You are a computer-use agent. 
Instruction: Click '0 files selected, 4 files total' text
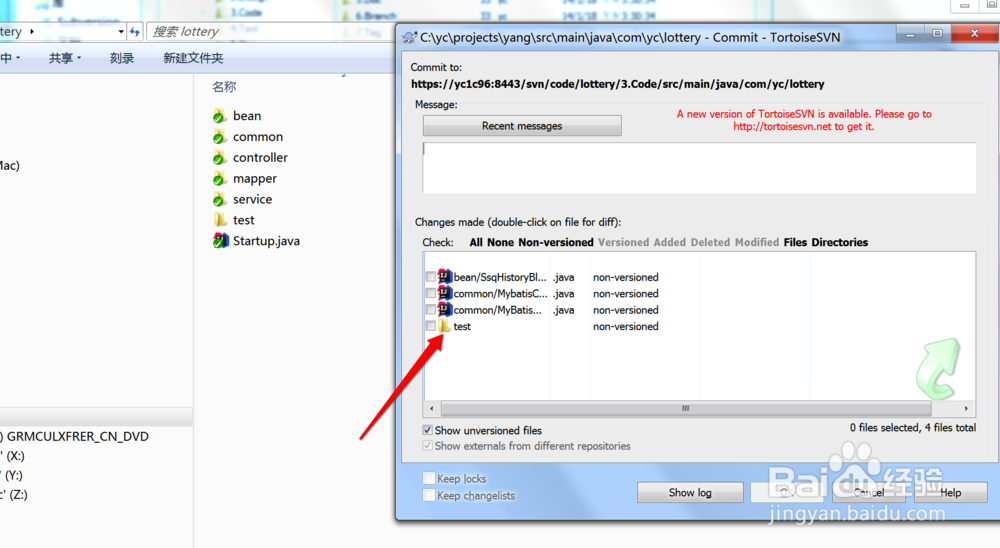tap(913, 427)
